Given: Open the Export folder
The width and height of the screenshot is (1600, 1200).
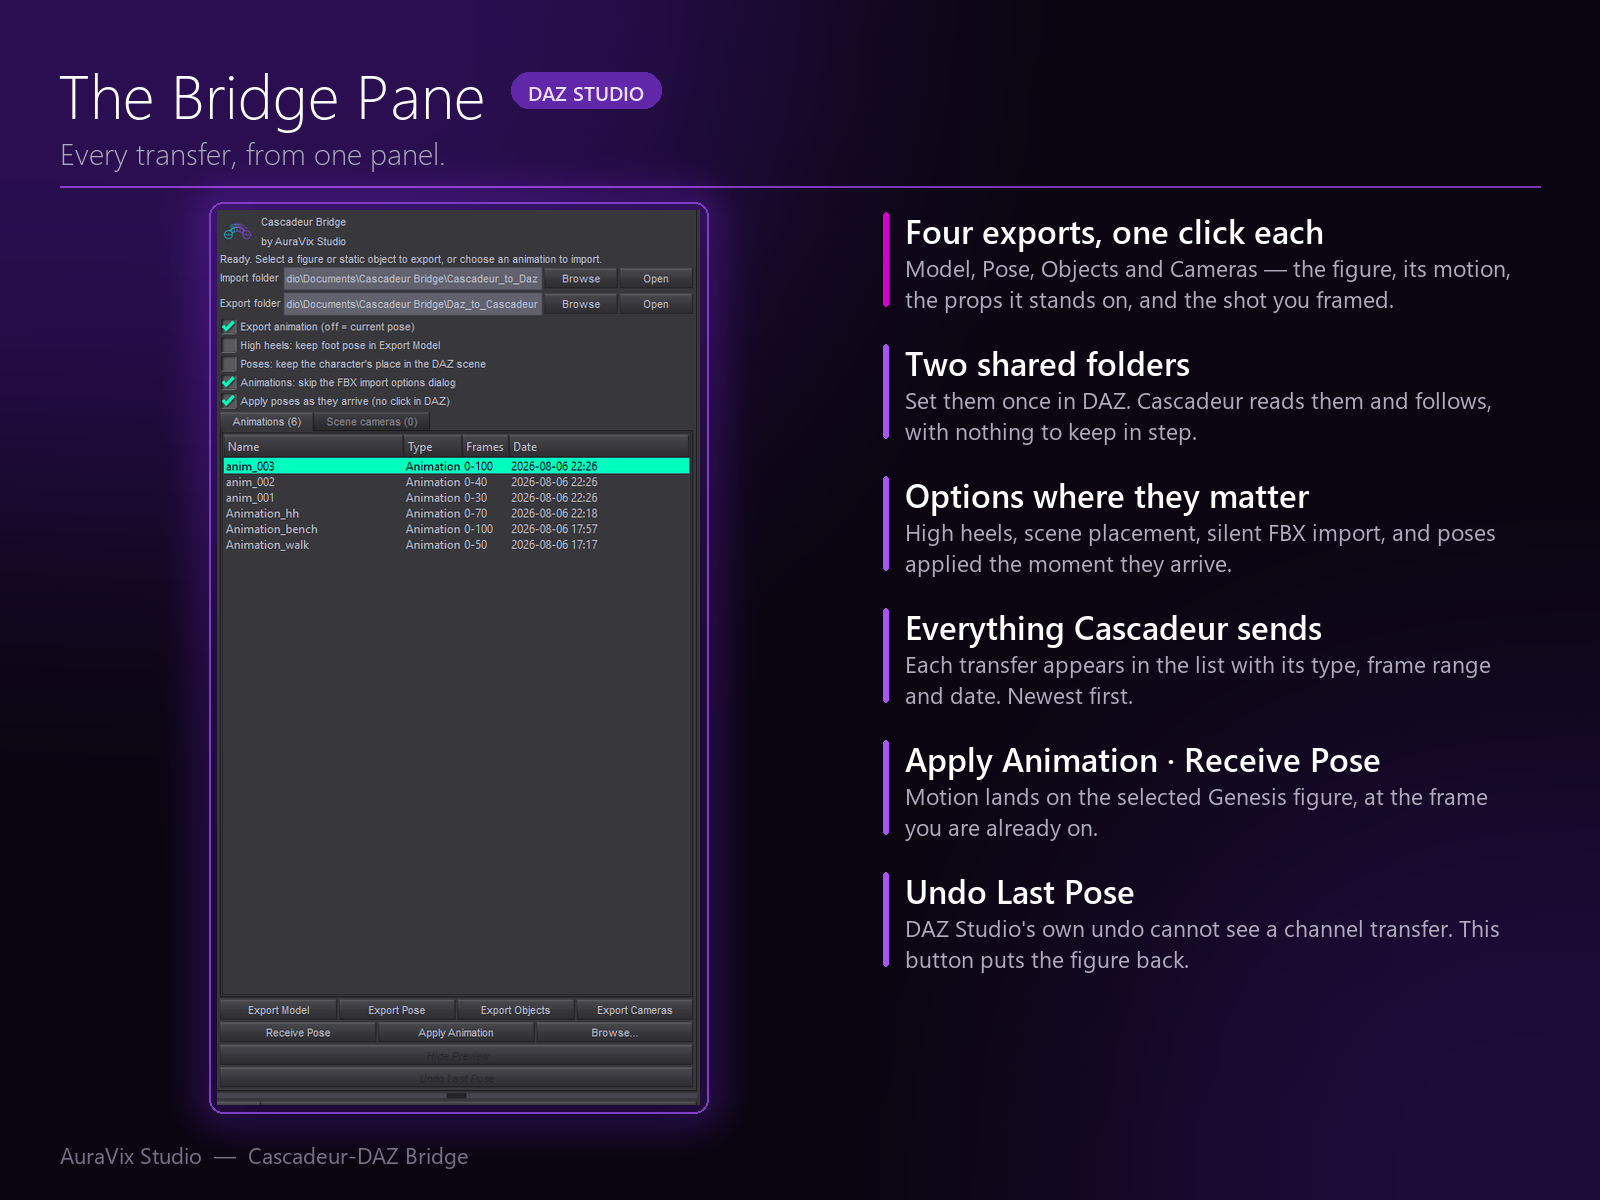Looking at the screenshot, I should (656, 304).
